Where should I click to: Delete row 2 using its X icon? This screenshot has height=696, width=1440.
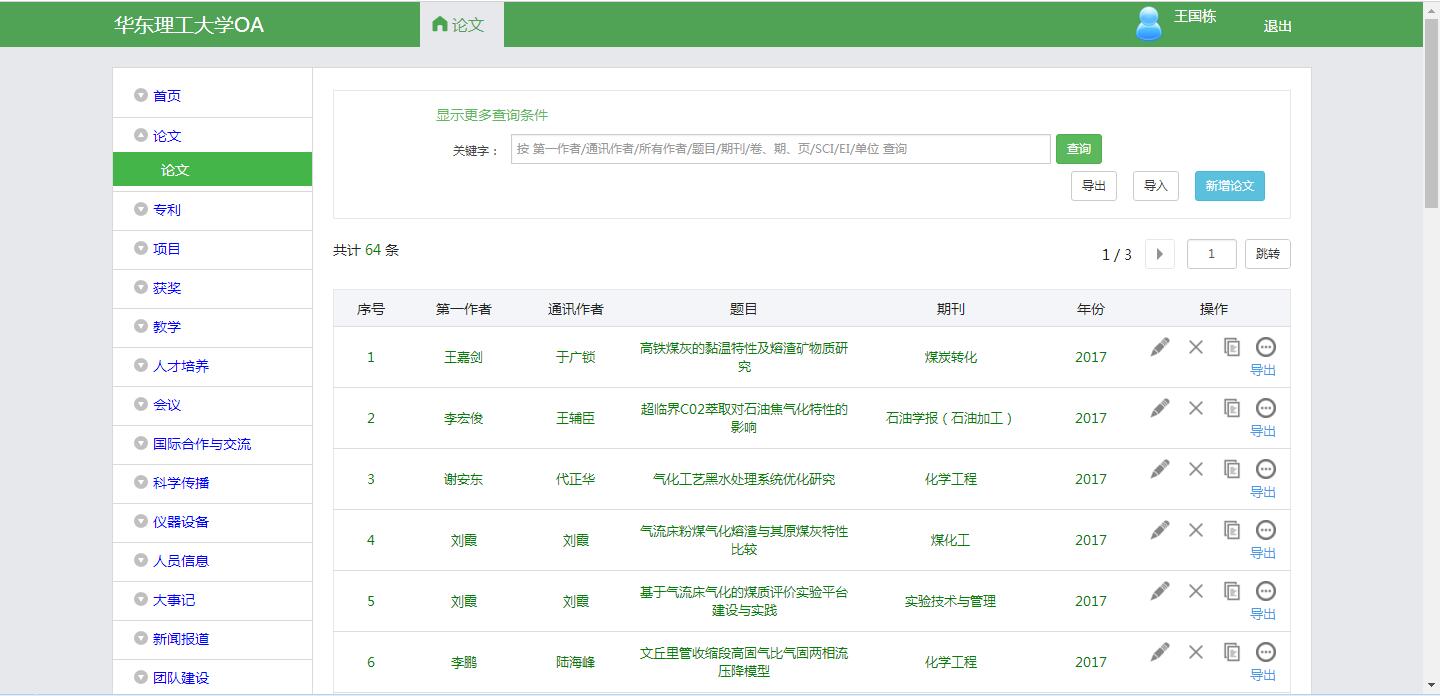click(1196, 408)
